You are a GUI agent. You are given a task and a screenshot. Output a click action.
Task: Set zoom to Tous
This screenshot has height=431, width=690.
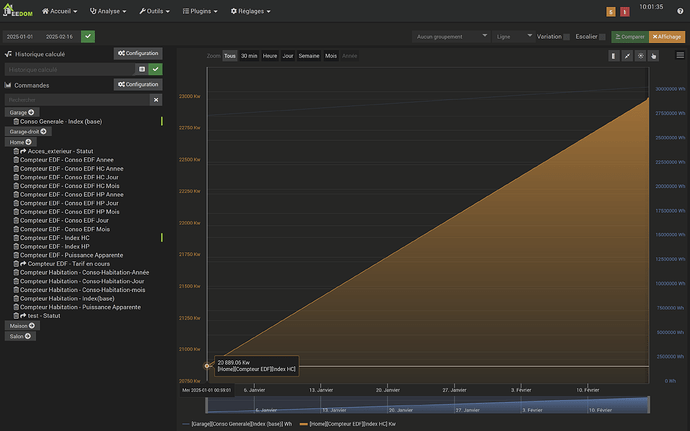[230, 56]
